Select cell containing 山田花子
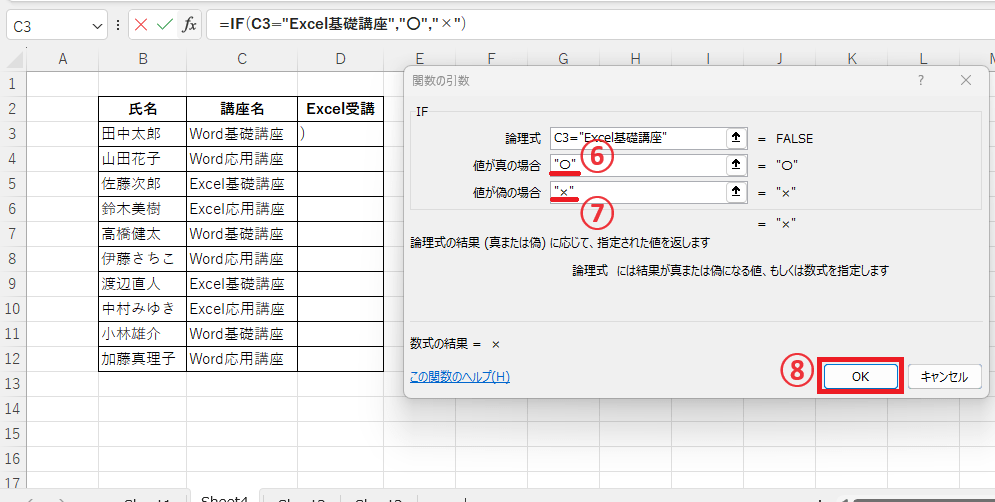The height and width of the screenshot is (502, 995). pyautogui.click(x=143, y=159)
